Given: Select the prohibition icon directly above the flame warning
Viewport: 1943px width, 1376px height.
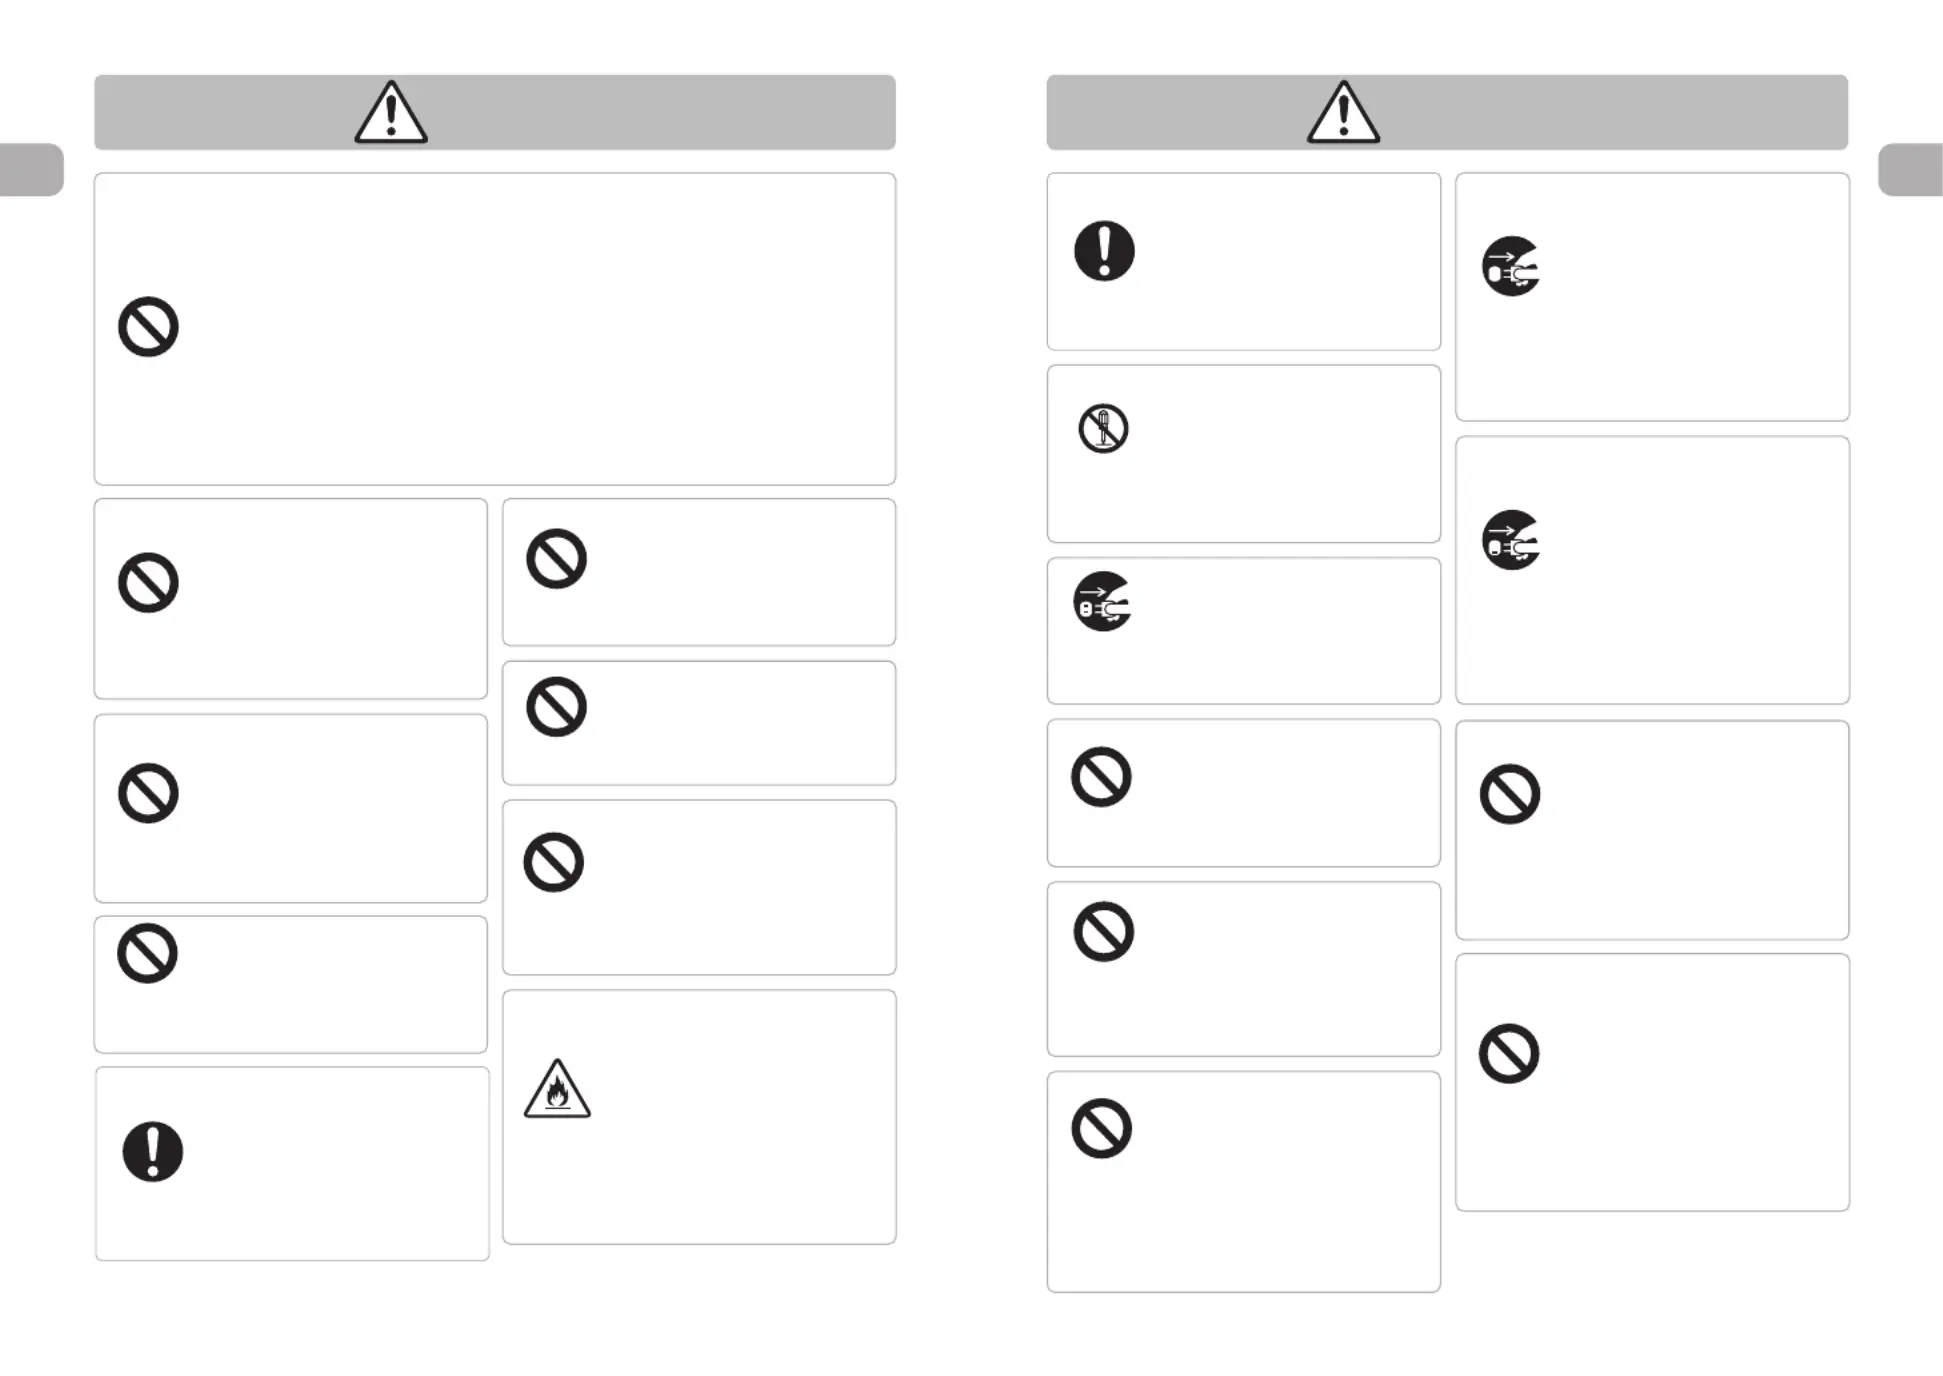Looking at the screenshot, I should [x=554, y=862].
